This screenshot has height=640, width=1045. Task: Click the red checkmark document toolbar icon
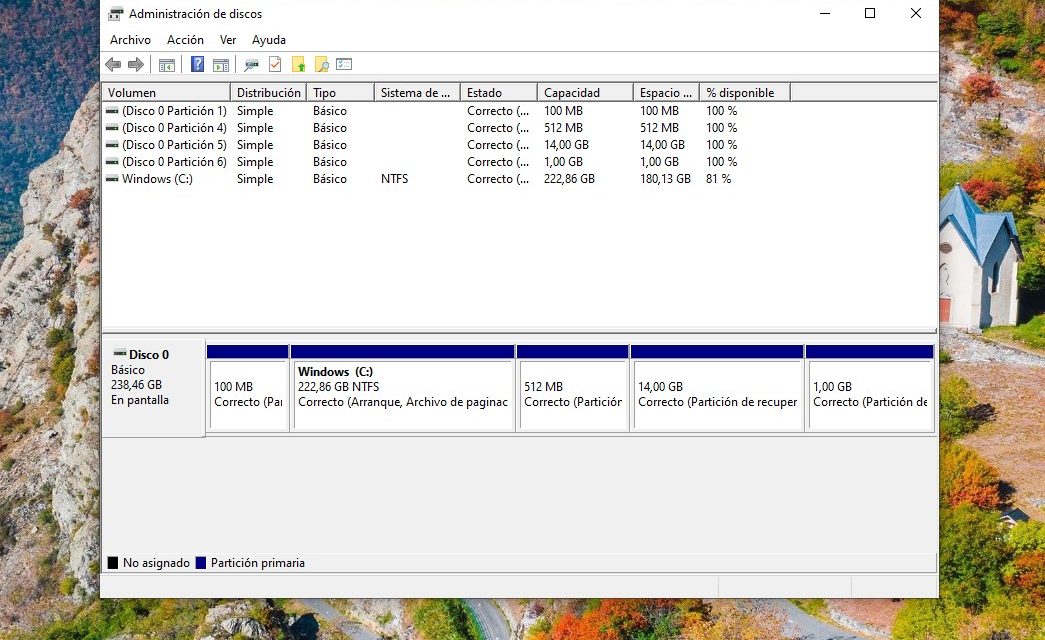[x=275, y=65]
